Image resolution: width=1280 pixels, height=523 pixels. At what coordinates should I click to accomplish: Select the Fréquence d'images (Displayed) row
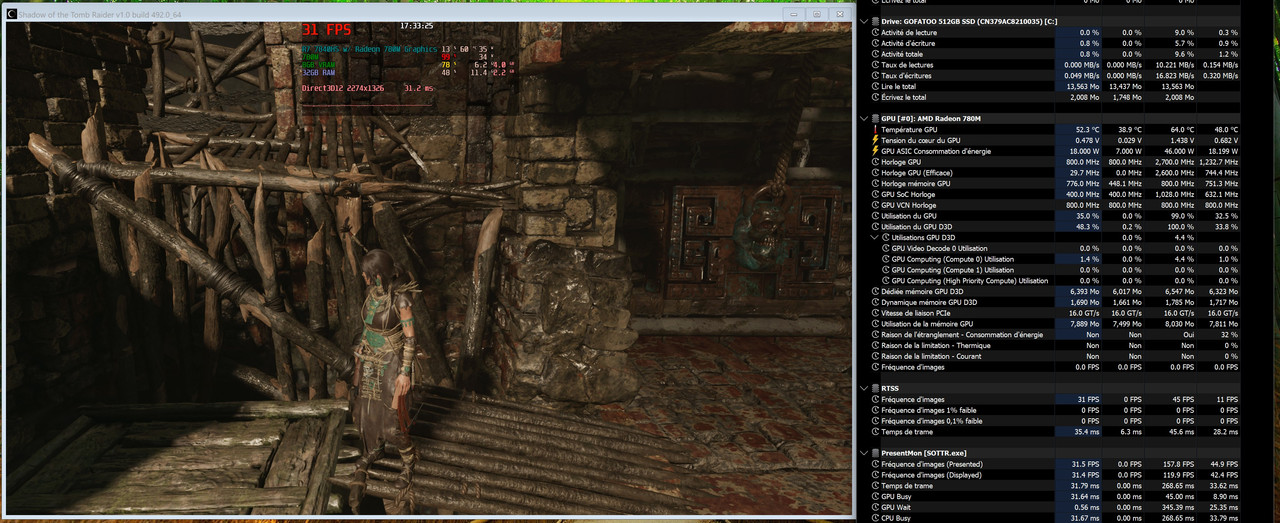pos(932,475)
